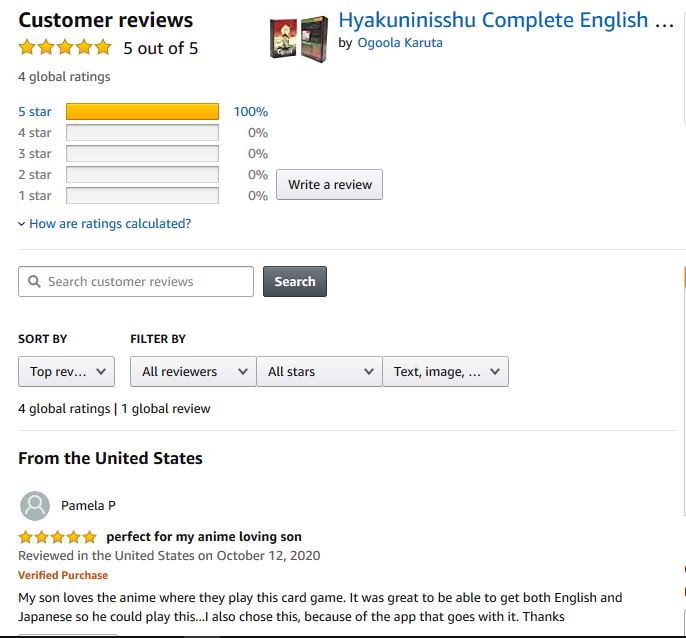686x638 pixels.
Task: Expand How are ratings calculated link
Action: click(110, 224)
